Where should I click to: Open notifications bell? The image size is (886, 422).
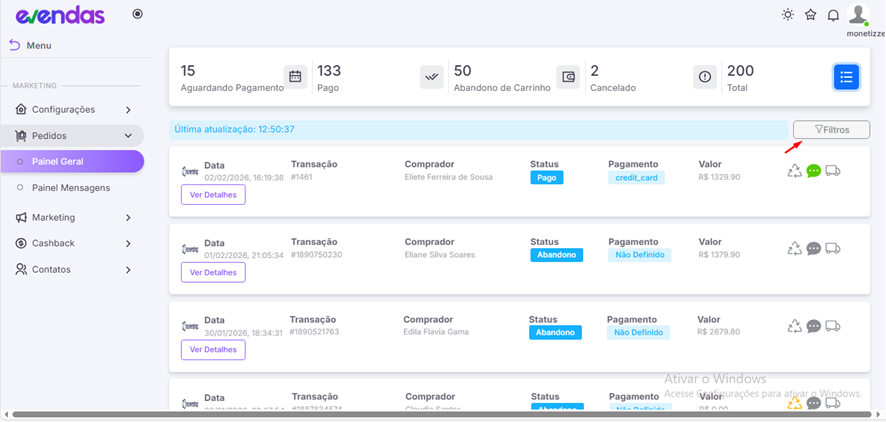[x=833, y=15]
